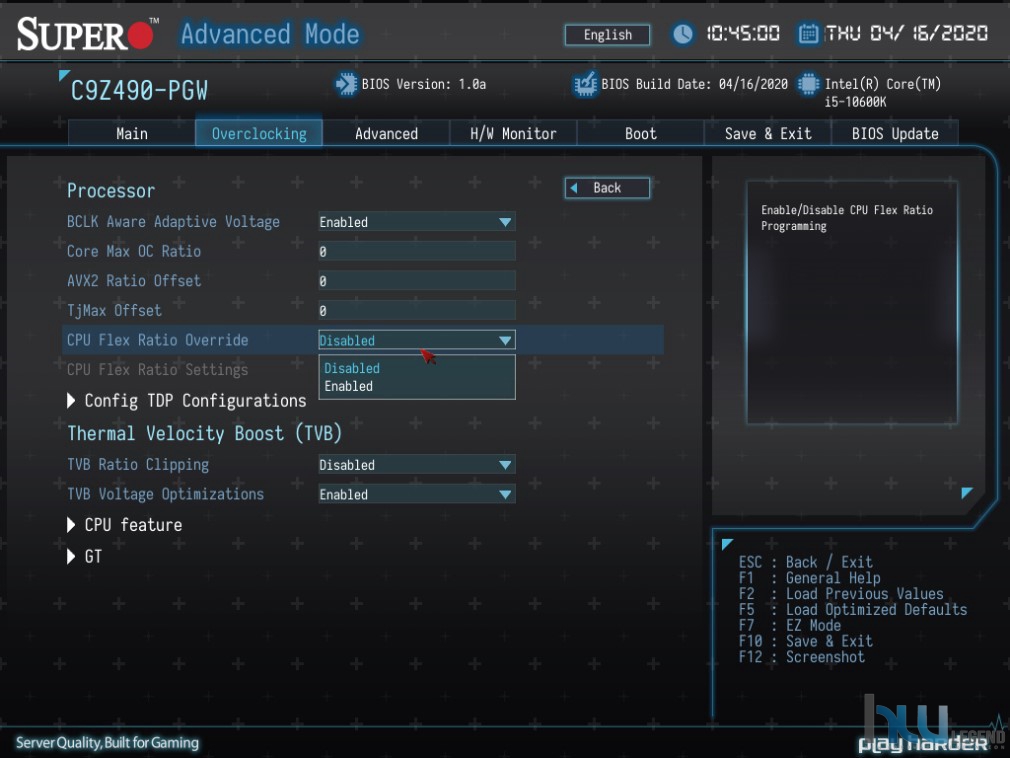Click the TjMax Offset input field
The height and width of the screenshot is (758, 1010).
point(417,311)
